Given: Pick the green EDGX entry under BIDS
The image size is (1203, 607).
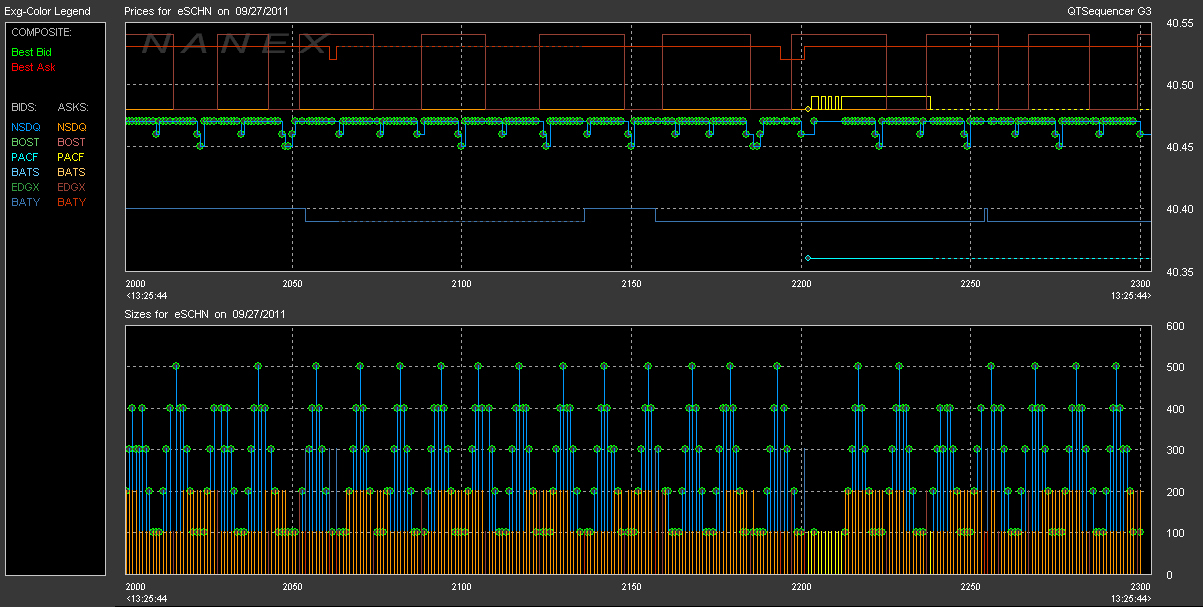Looking at the screenshot, I should pos(26,187).
